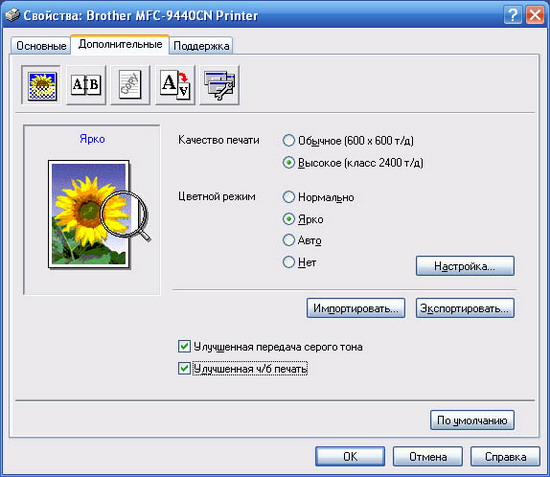
Task: Open the COPY watermark settings icon
Action: [130, 85]
